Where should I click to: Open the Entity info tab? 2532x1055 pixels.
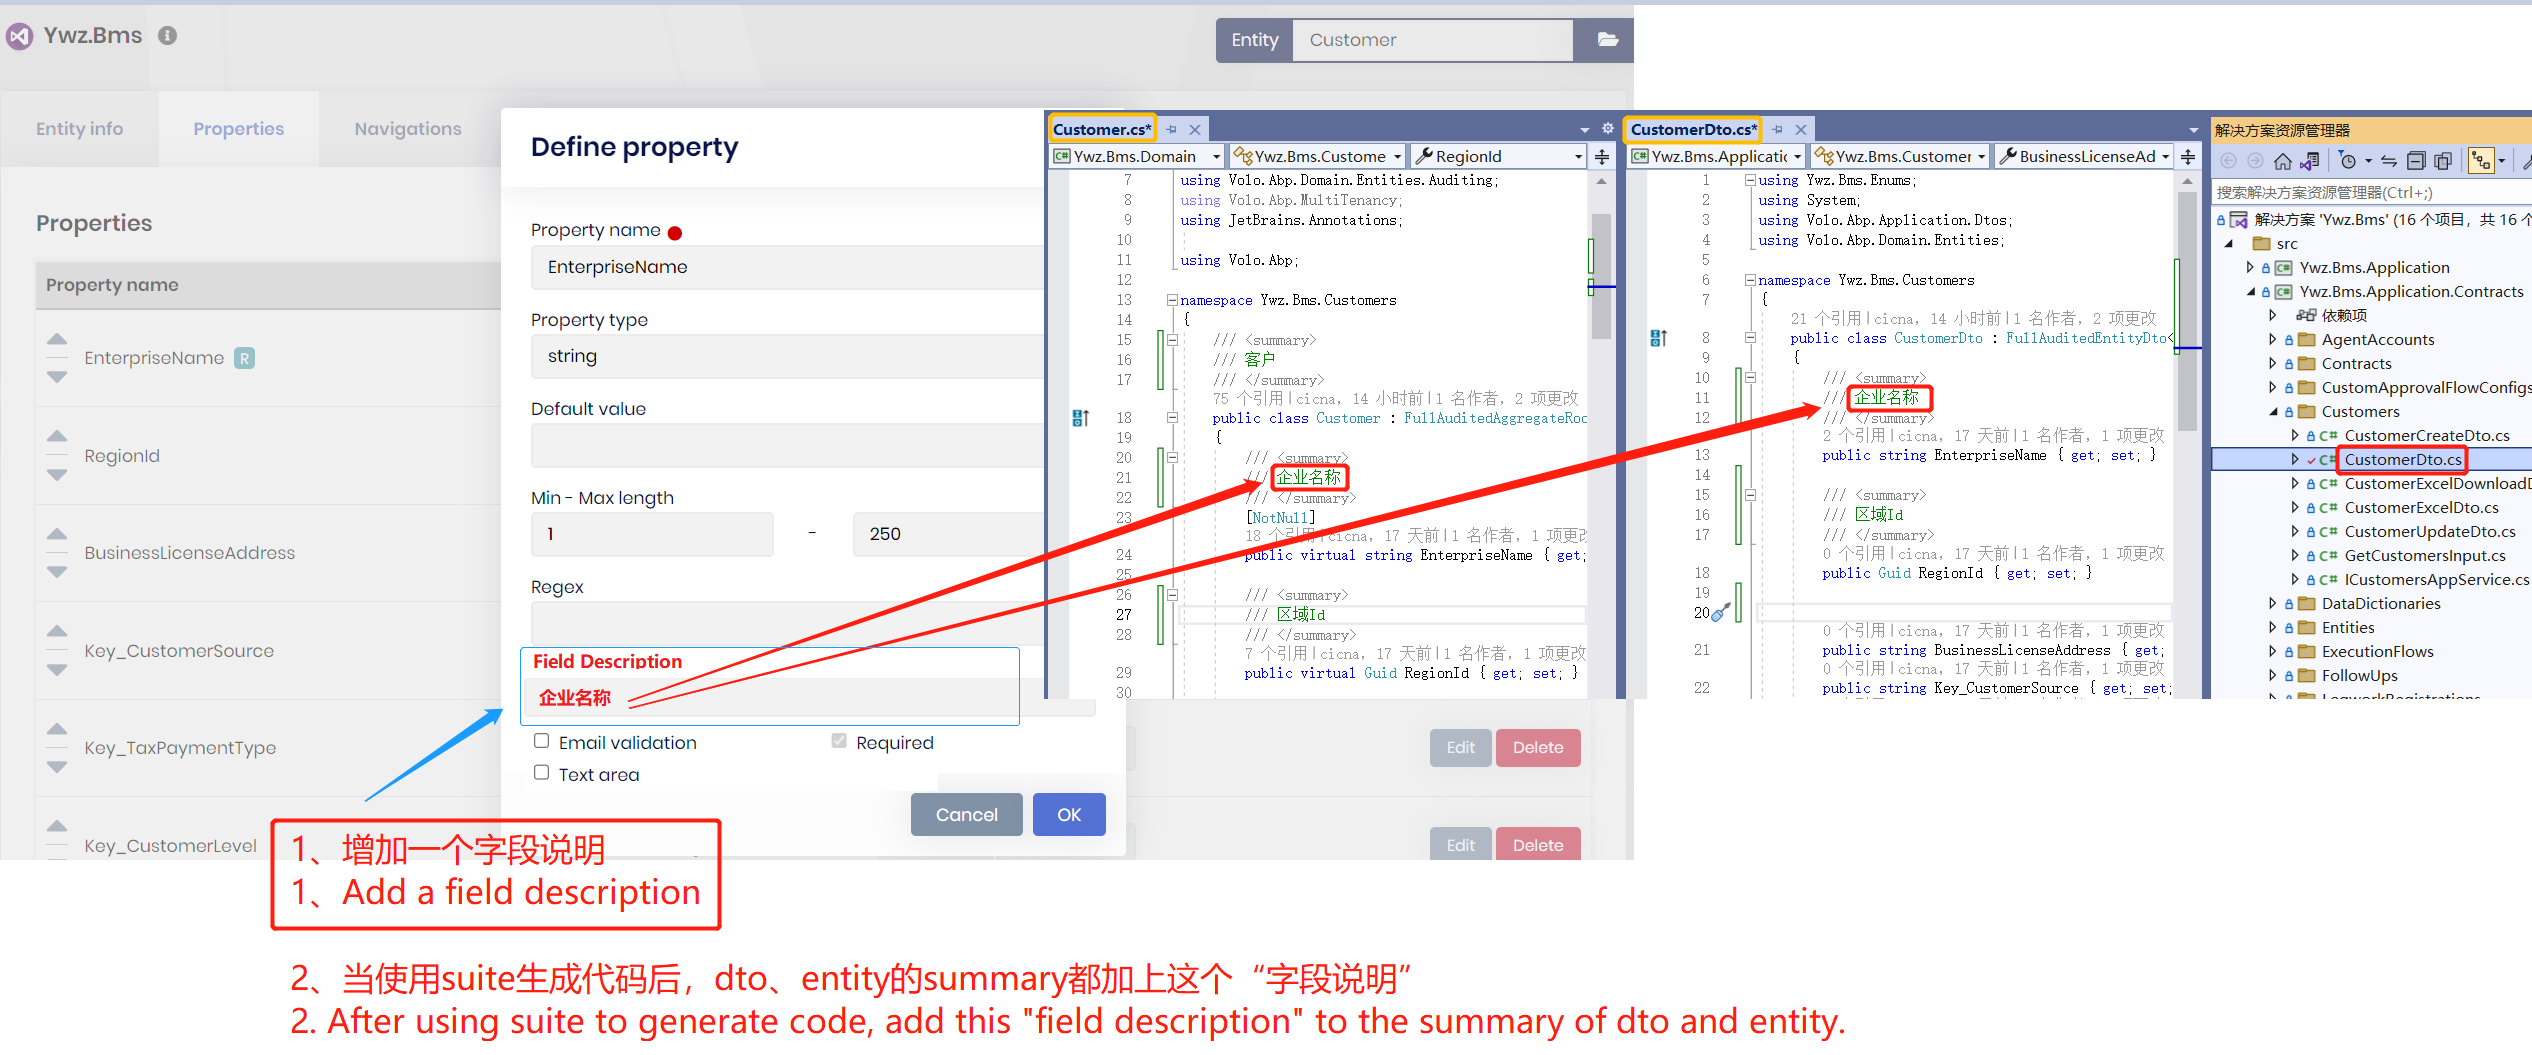(x=80, y=129)
